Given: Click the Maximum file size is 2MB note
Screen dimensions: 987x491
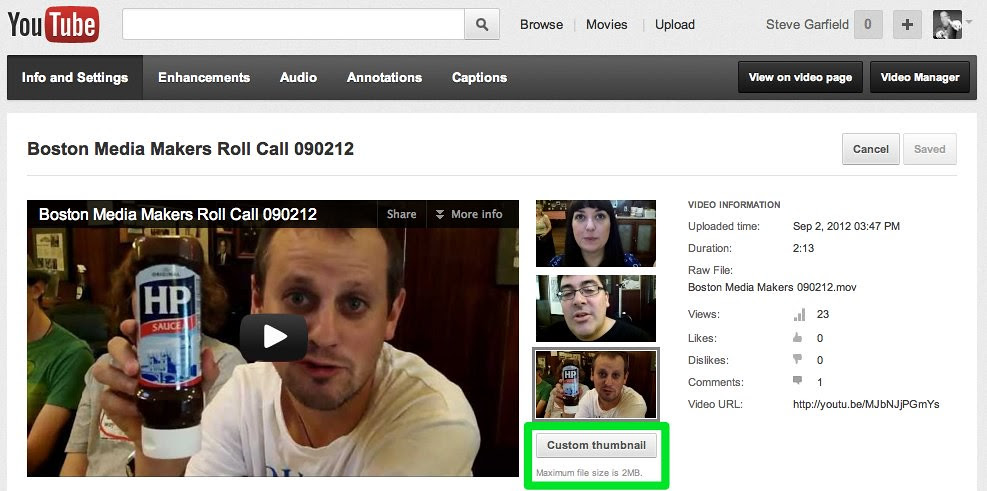Looking at the screenshot, I should pyautogui.click(x=589, y=473).
